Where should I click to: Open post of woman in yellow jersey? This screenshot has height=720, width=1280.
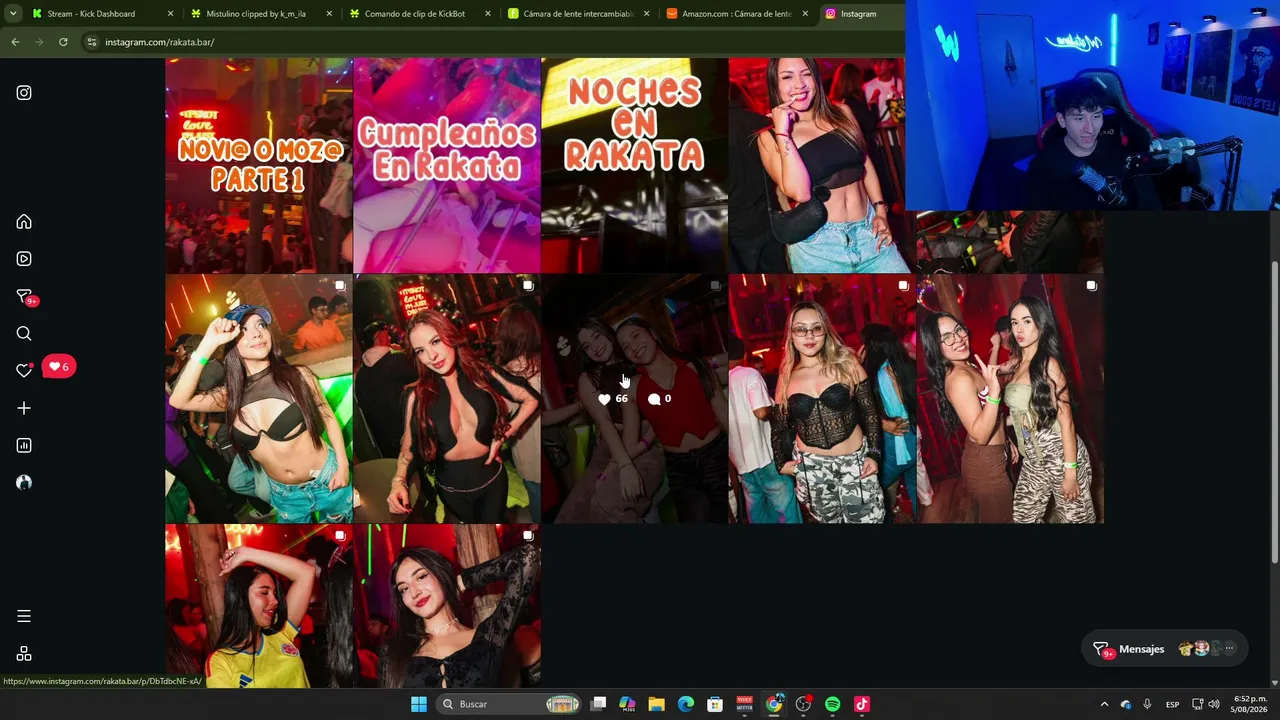point(259,606)
